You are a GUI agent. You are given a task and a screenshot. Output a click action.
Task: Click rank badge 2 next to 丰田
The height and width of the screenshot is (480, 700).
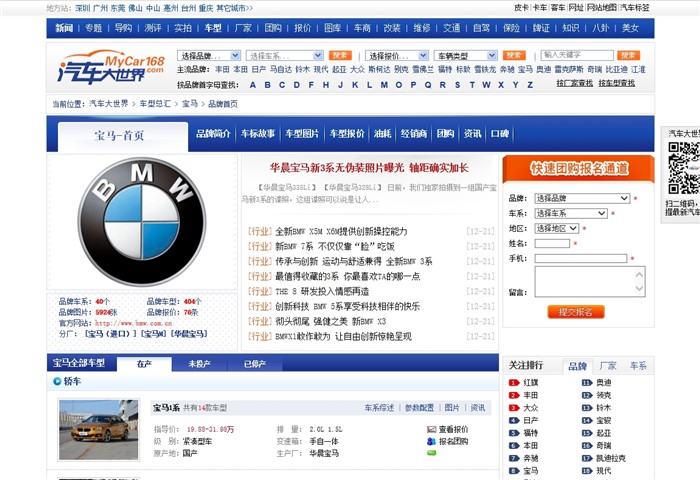click(514, 395)
